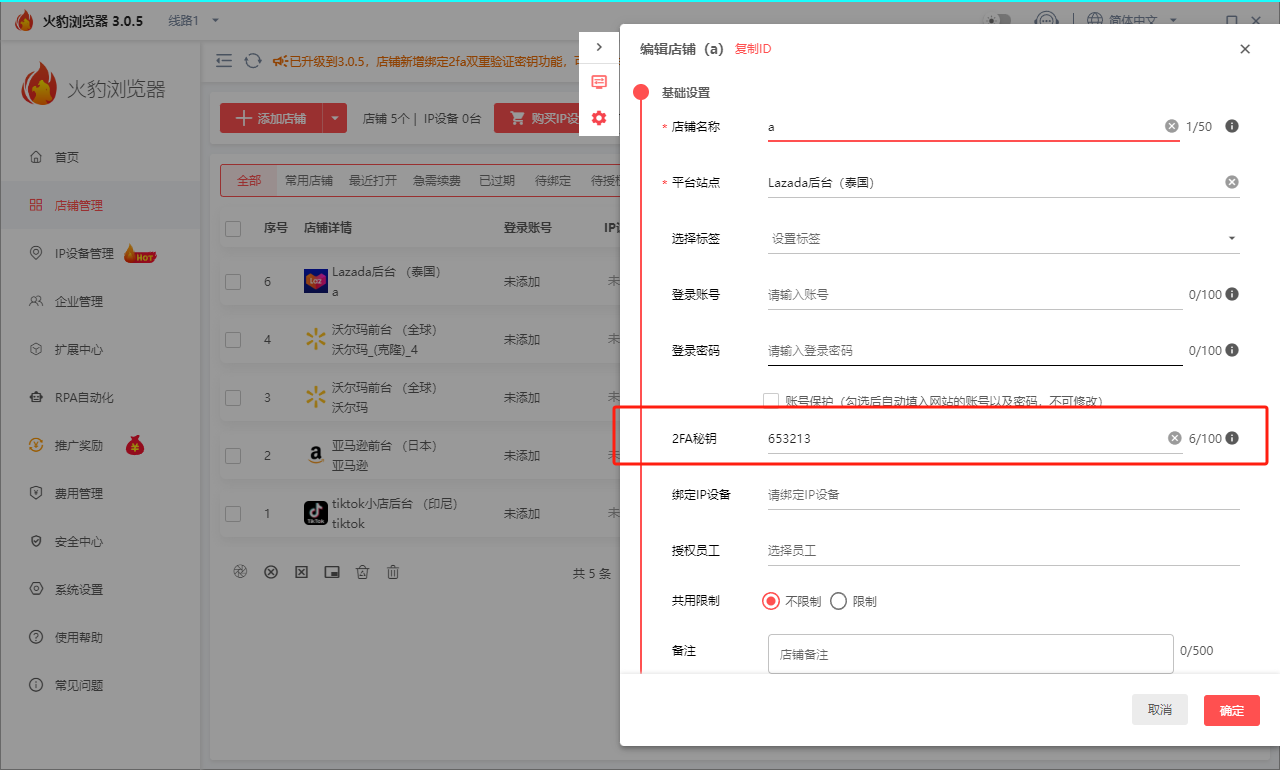
Task: Switch to the 常用店铺 tab
Action: pos(310,181)
